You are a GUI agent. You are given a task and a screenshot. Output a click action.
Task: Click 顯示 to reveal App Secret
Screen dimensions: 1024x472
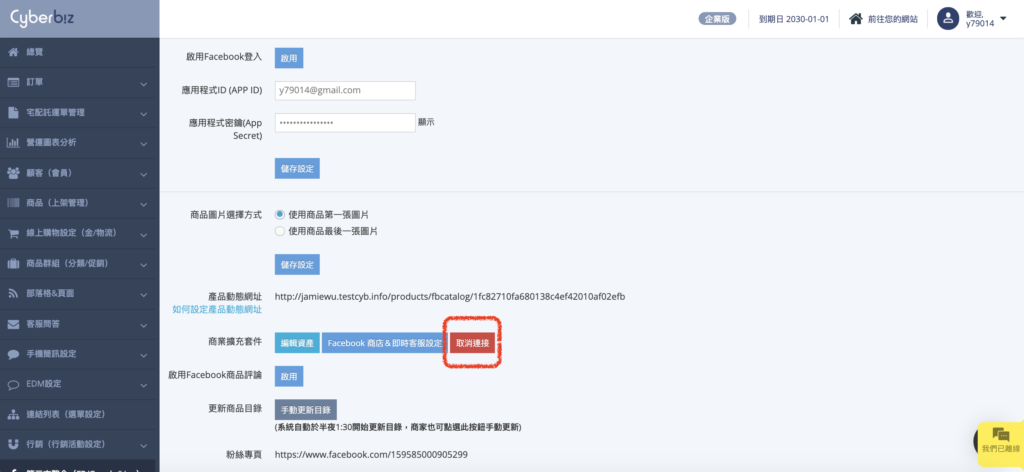(x=426, y=121)
